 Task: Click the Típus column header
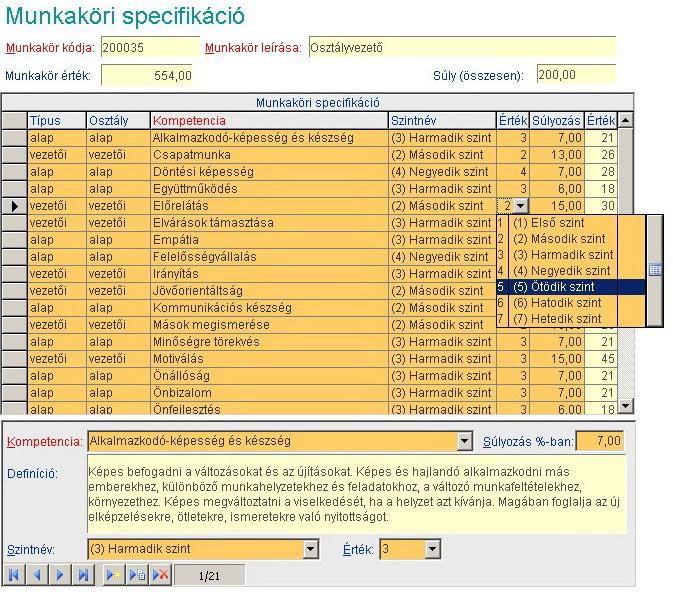click(57, 121)
